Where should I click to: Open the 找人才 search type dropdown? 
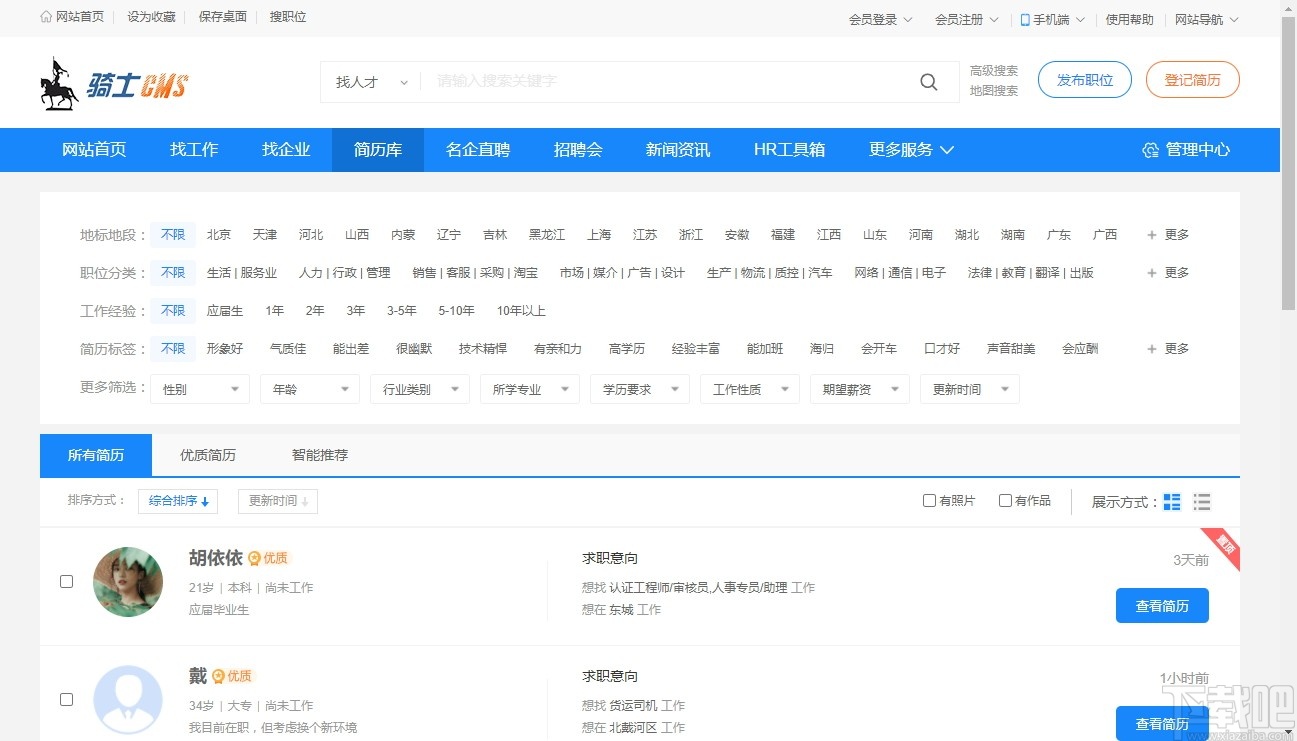tap(369, 81)
